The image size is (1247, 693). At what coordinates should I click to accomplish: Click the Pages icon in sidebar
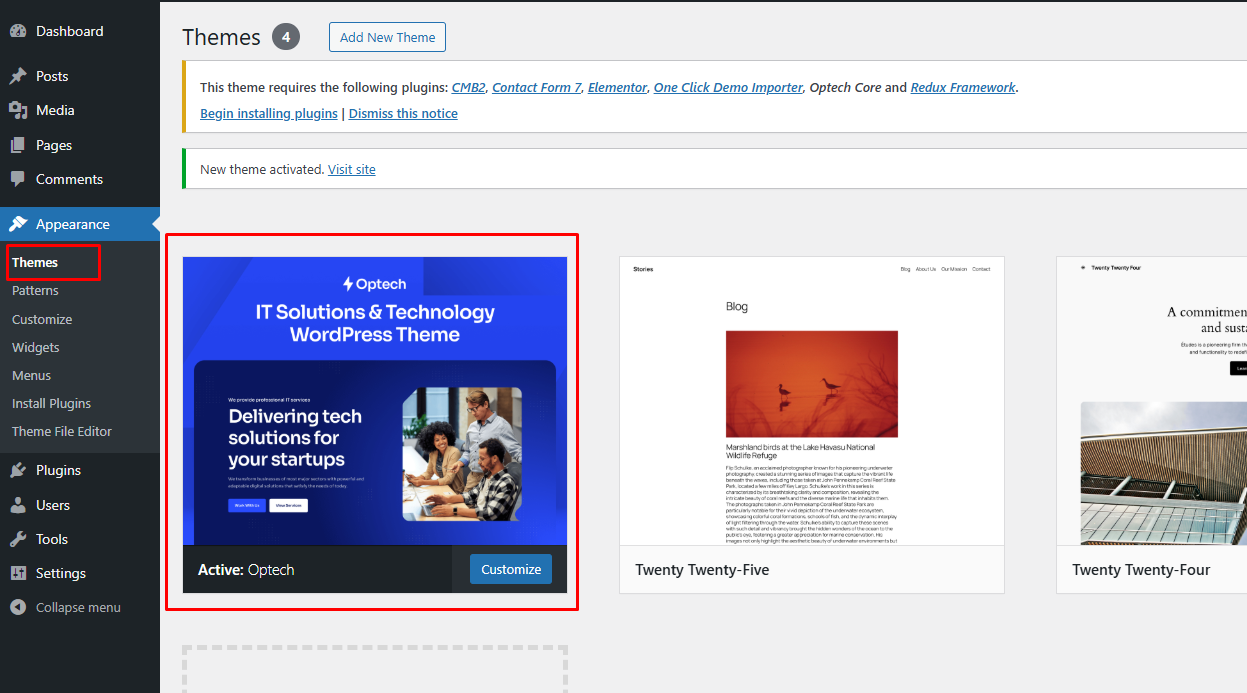pyautogui.click(x=18, y=145)
